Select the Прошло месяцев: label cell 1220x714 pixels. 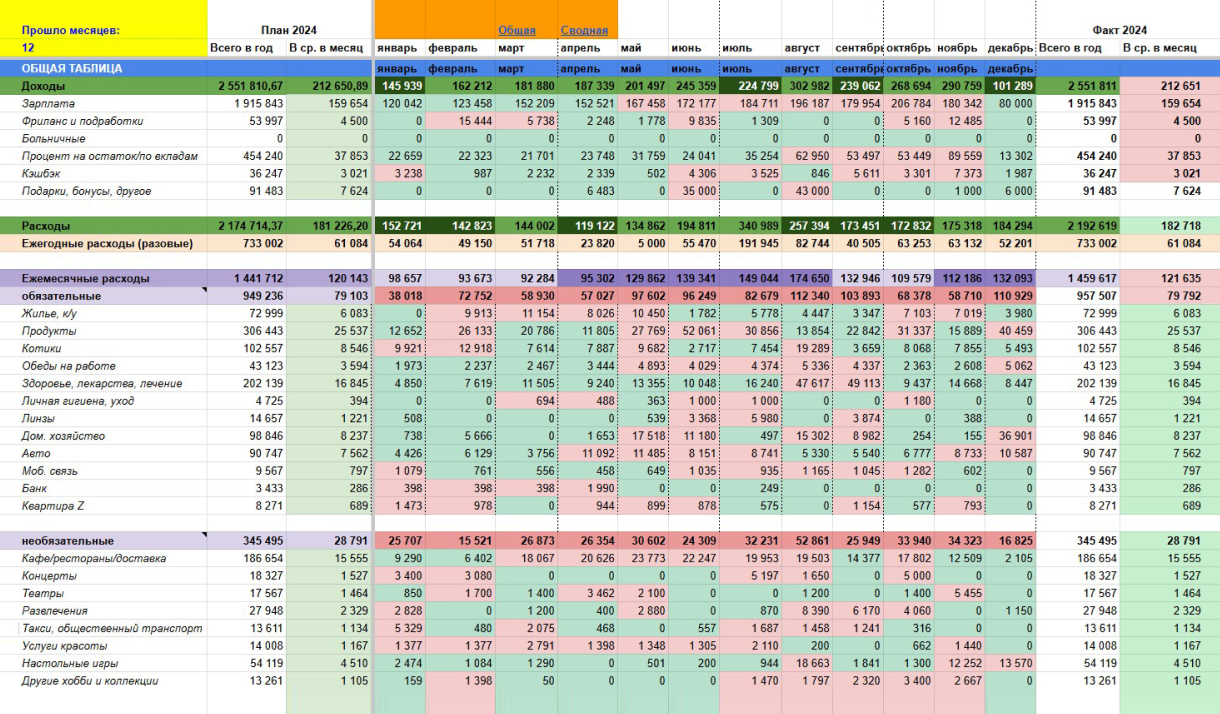pos(70,30)
